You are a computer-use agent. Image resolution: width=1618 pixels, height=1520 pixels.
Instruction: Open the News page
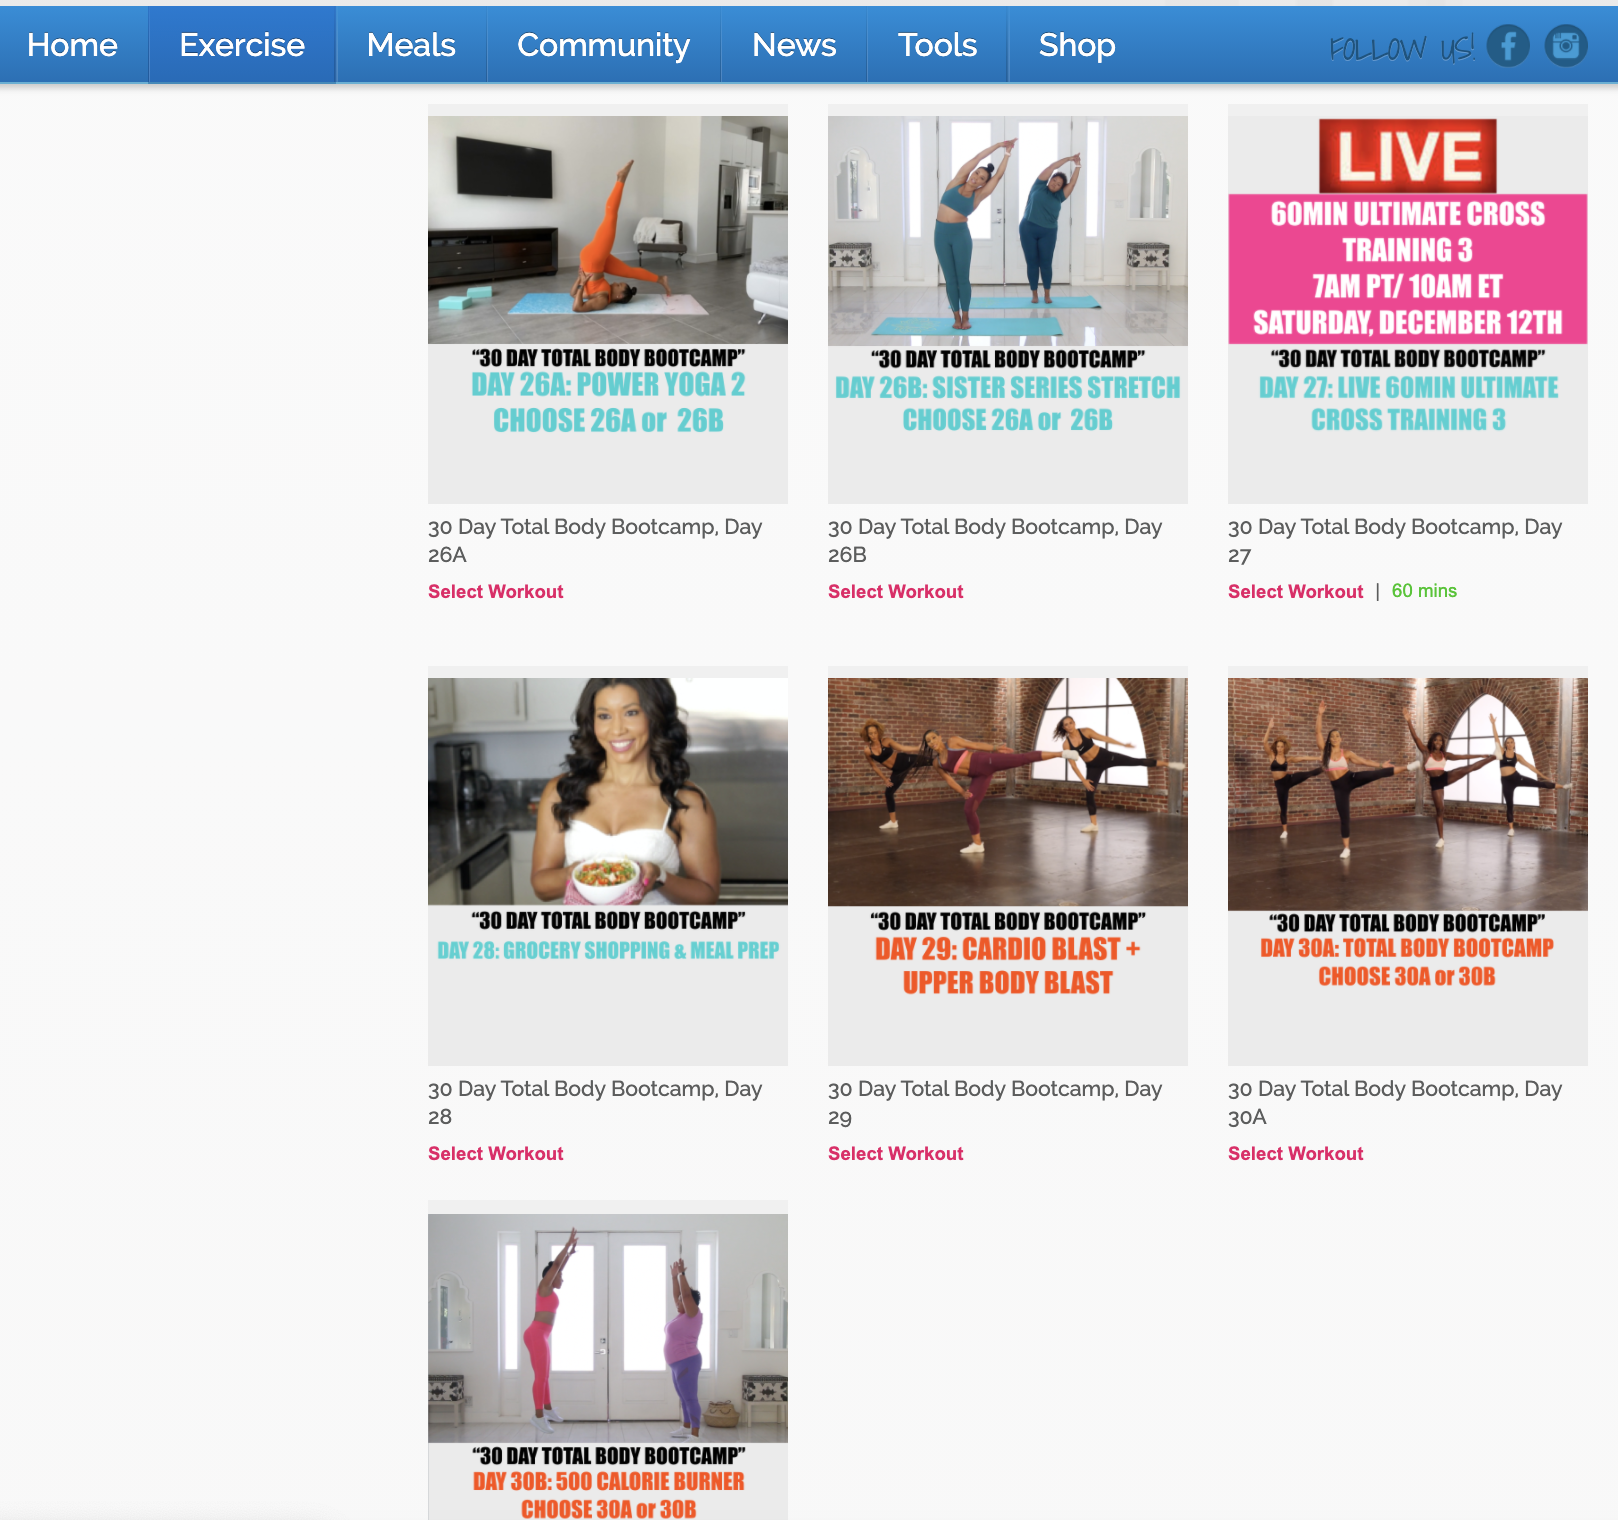(x=793, y=45)
